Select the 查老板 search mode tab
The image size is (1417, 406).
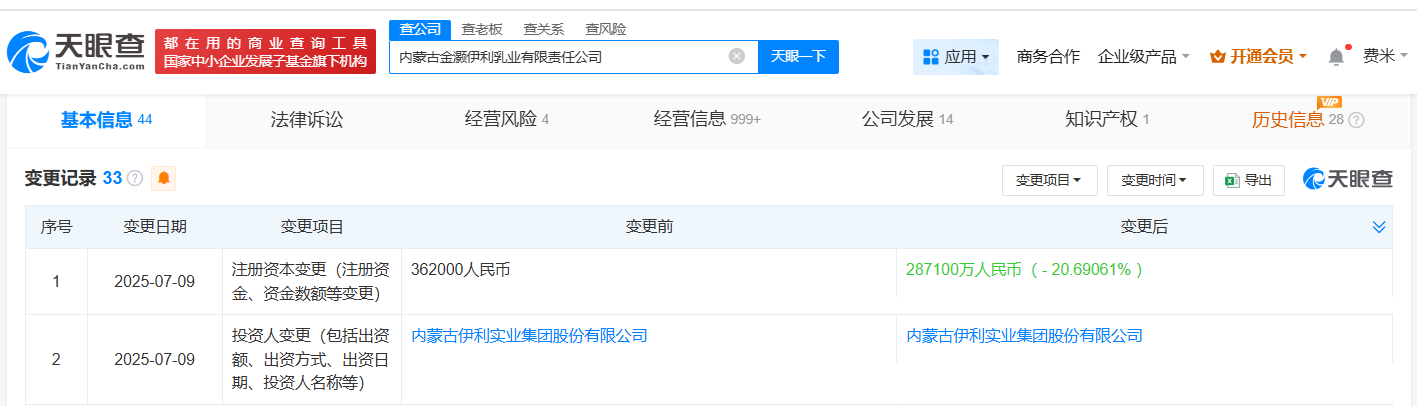pyautogui.click(x=481, y=29)
